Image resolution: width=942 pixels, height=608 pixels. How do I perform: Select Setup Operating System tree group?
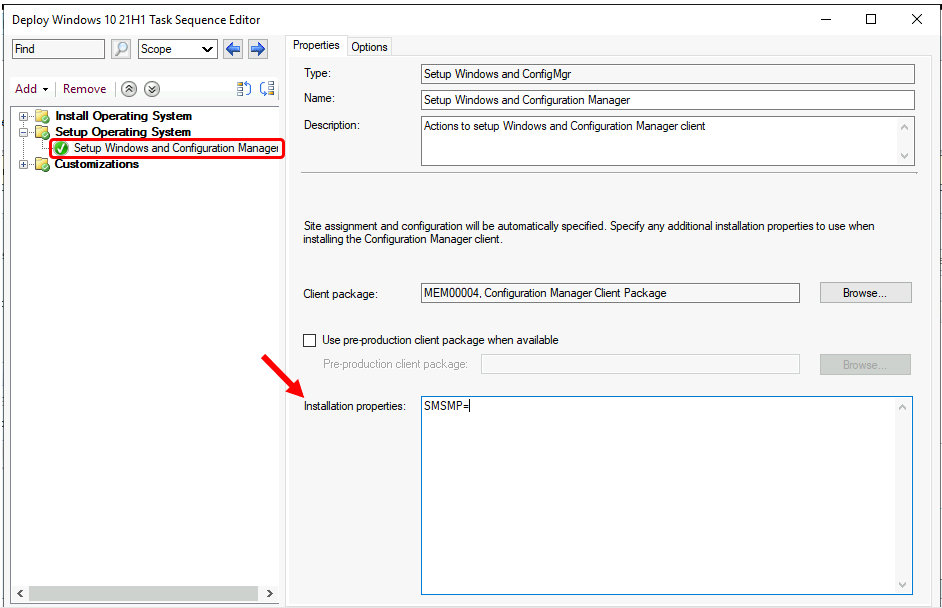(123, 132)
